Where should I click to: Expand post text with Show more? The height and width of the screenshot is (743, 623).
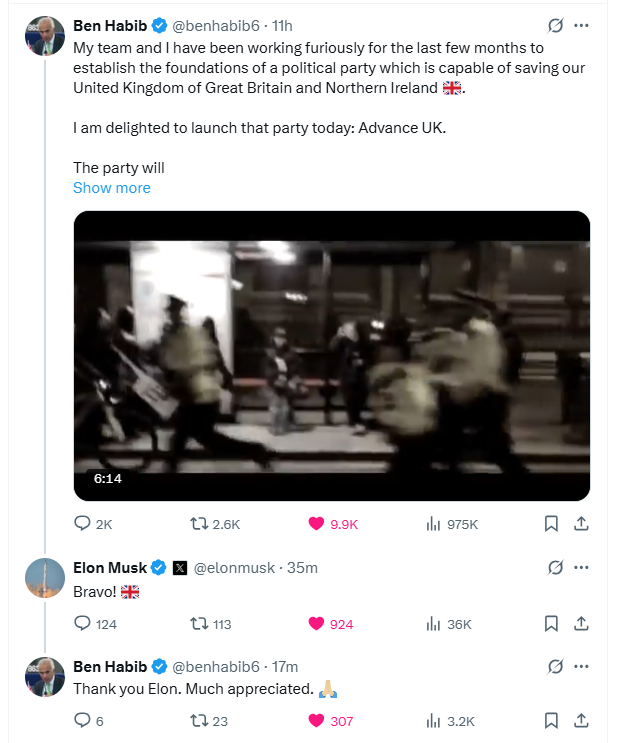tap(112, 188)
